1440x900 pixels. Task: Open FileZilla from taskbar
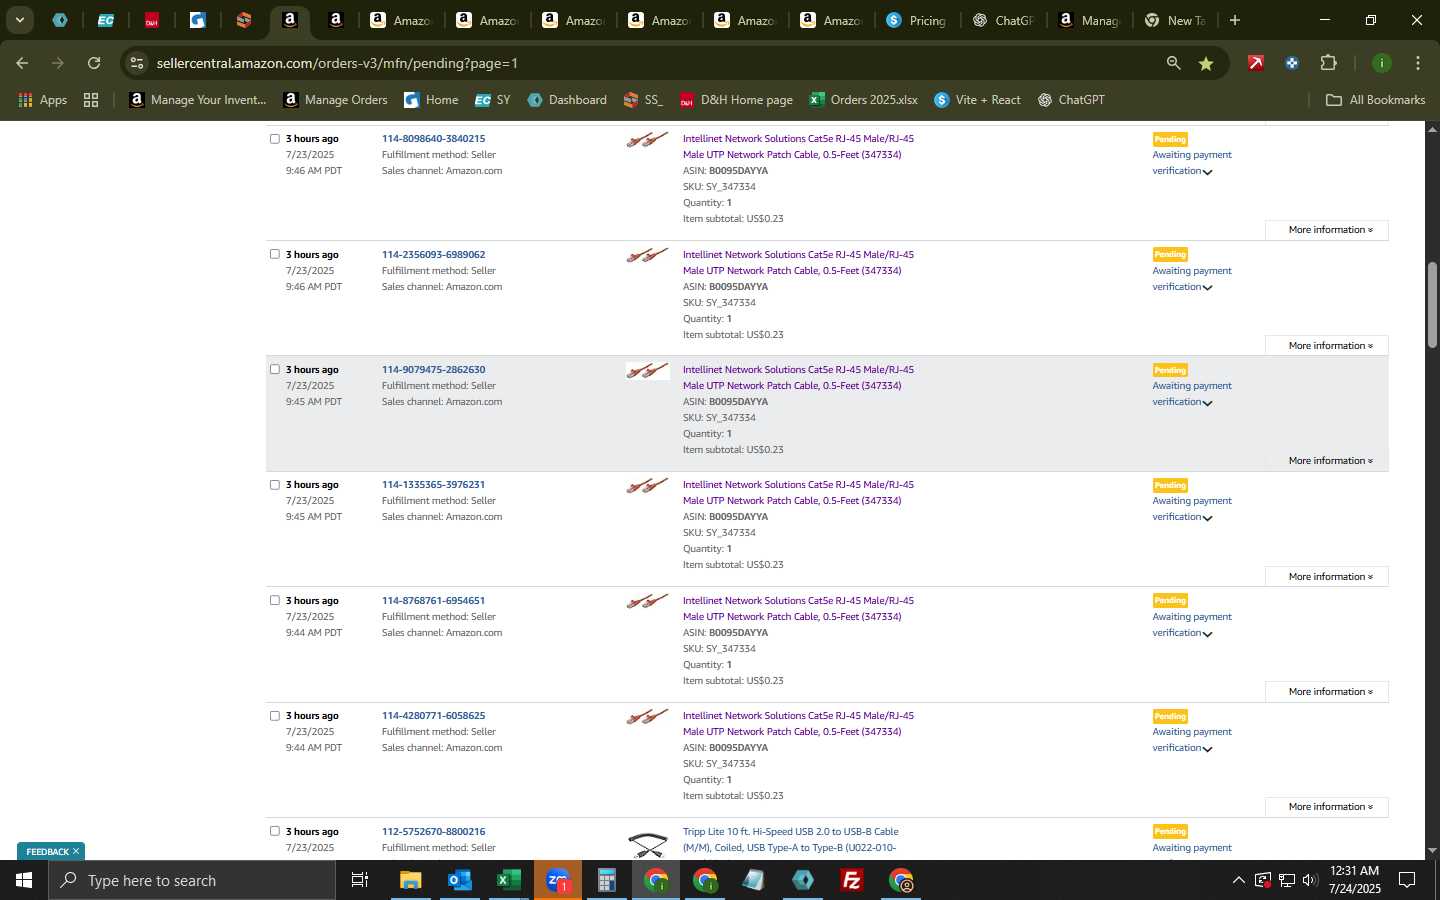coord(852,880)
